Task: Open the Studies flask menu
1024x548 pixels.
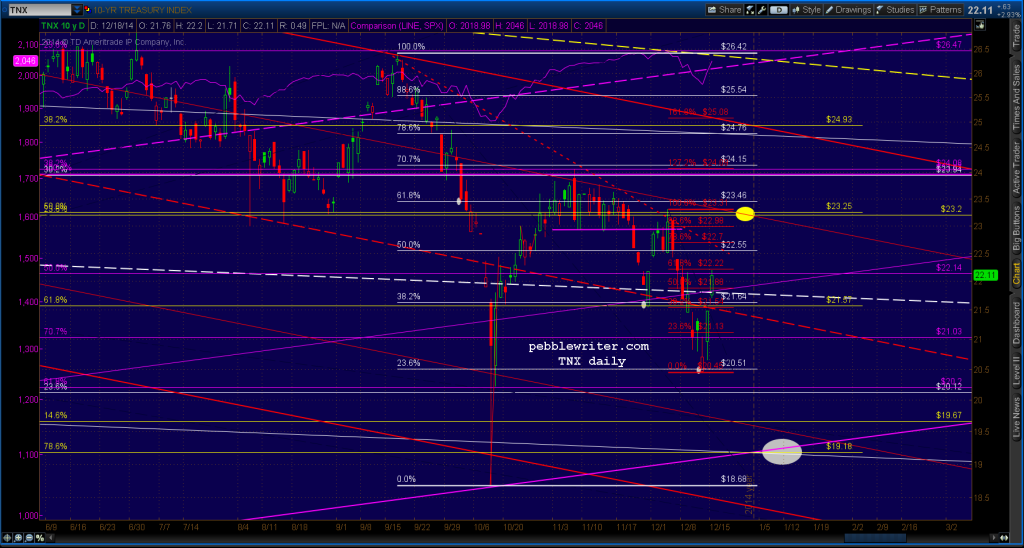Action: coord(895,10)
